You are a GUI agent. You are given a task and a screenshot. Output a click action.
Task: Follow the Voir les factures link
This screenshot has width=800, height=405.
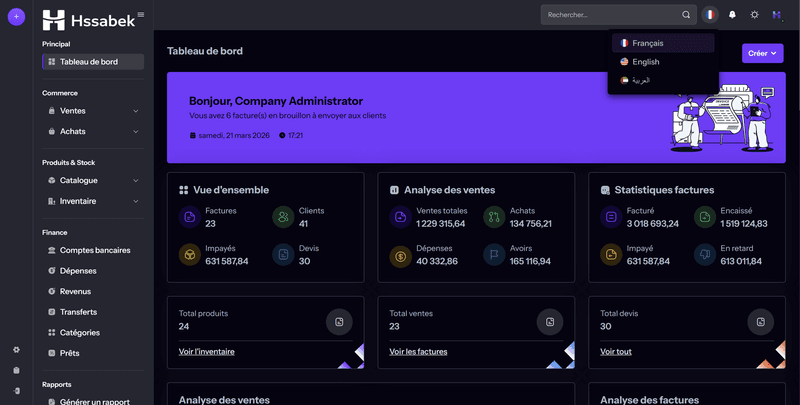(x=418, y=351)
